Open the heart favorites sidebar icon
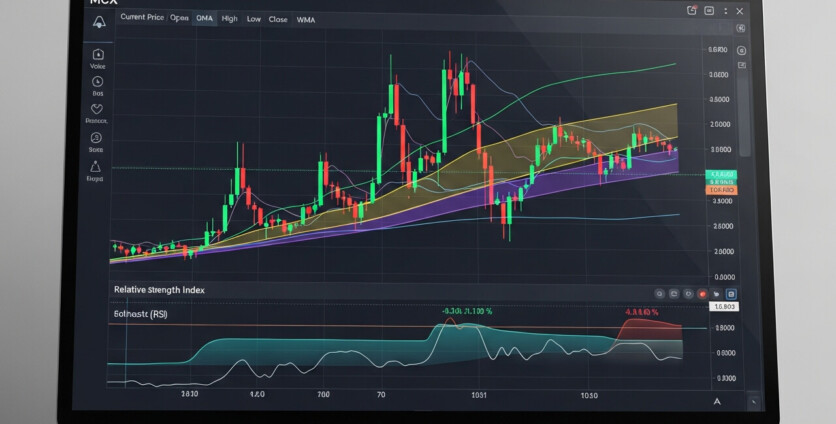This screenshot has height=424, width=836. (97, 109)
